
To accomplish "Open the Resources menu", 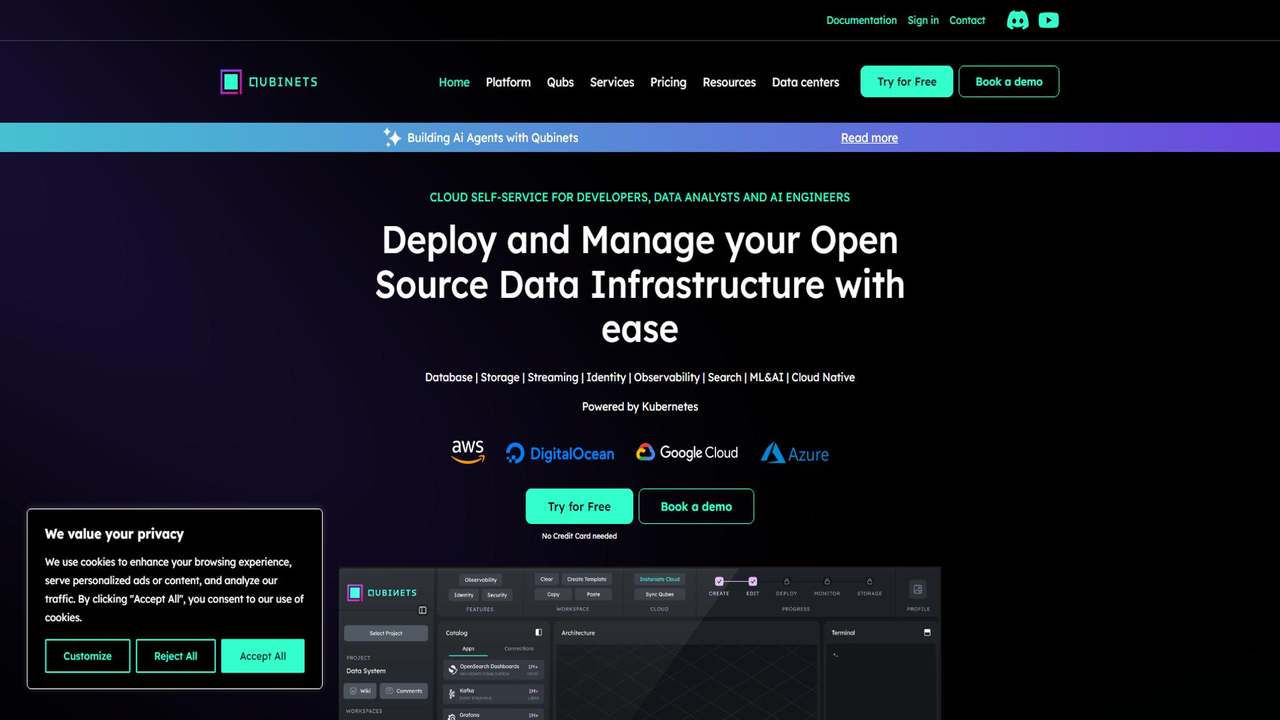I will coord(729,82).
